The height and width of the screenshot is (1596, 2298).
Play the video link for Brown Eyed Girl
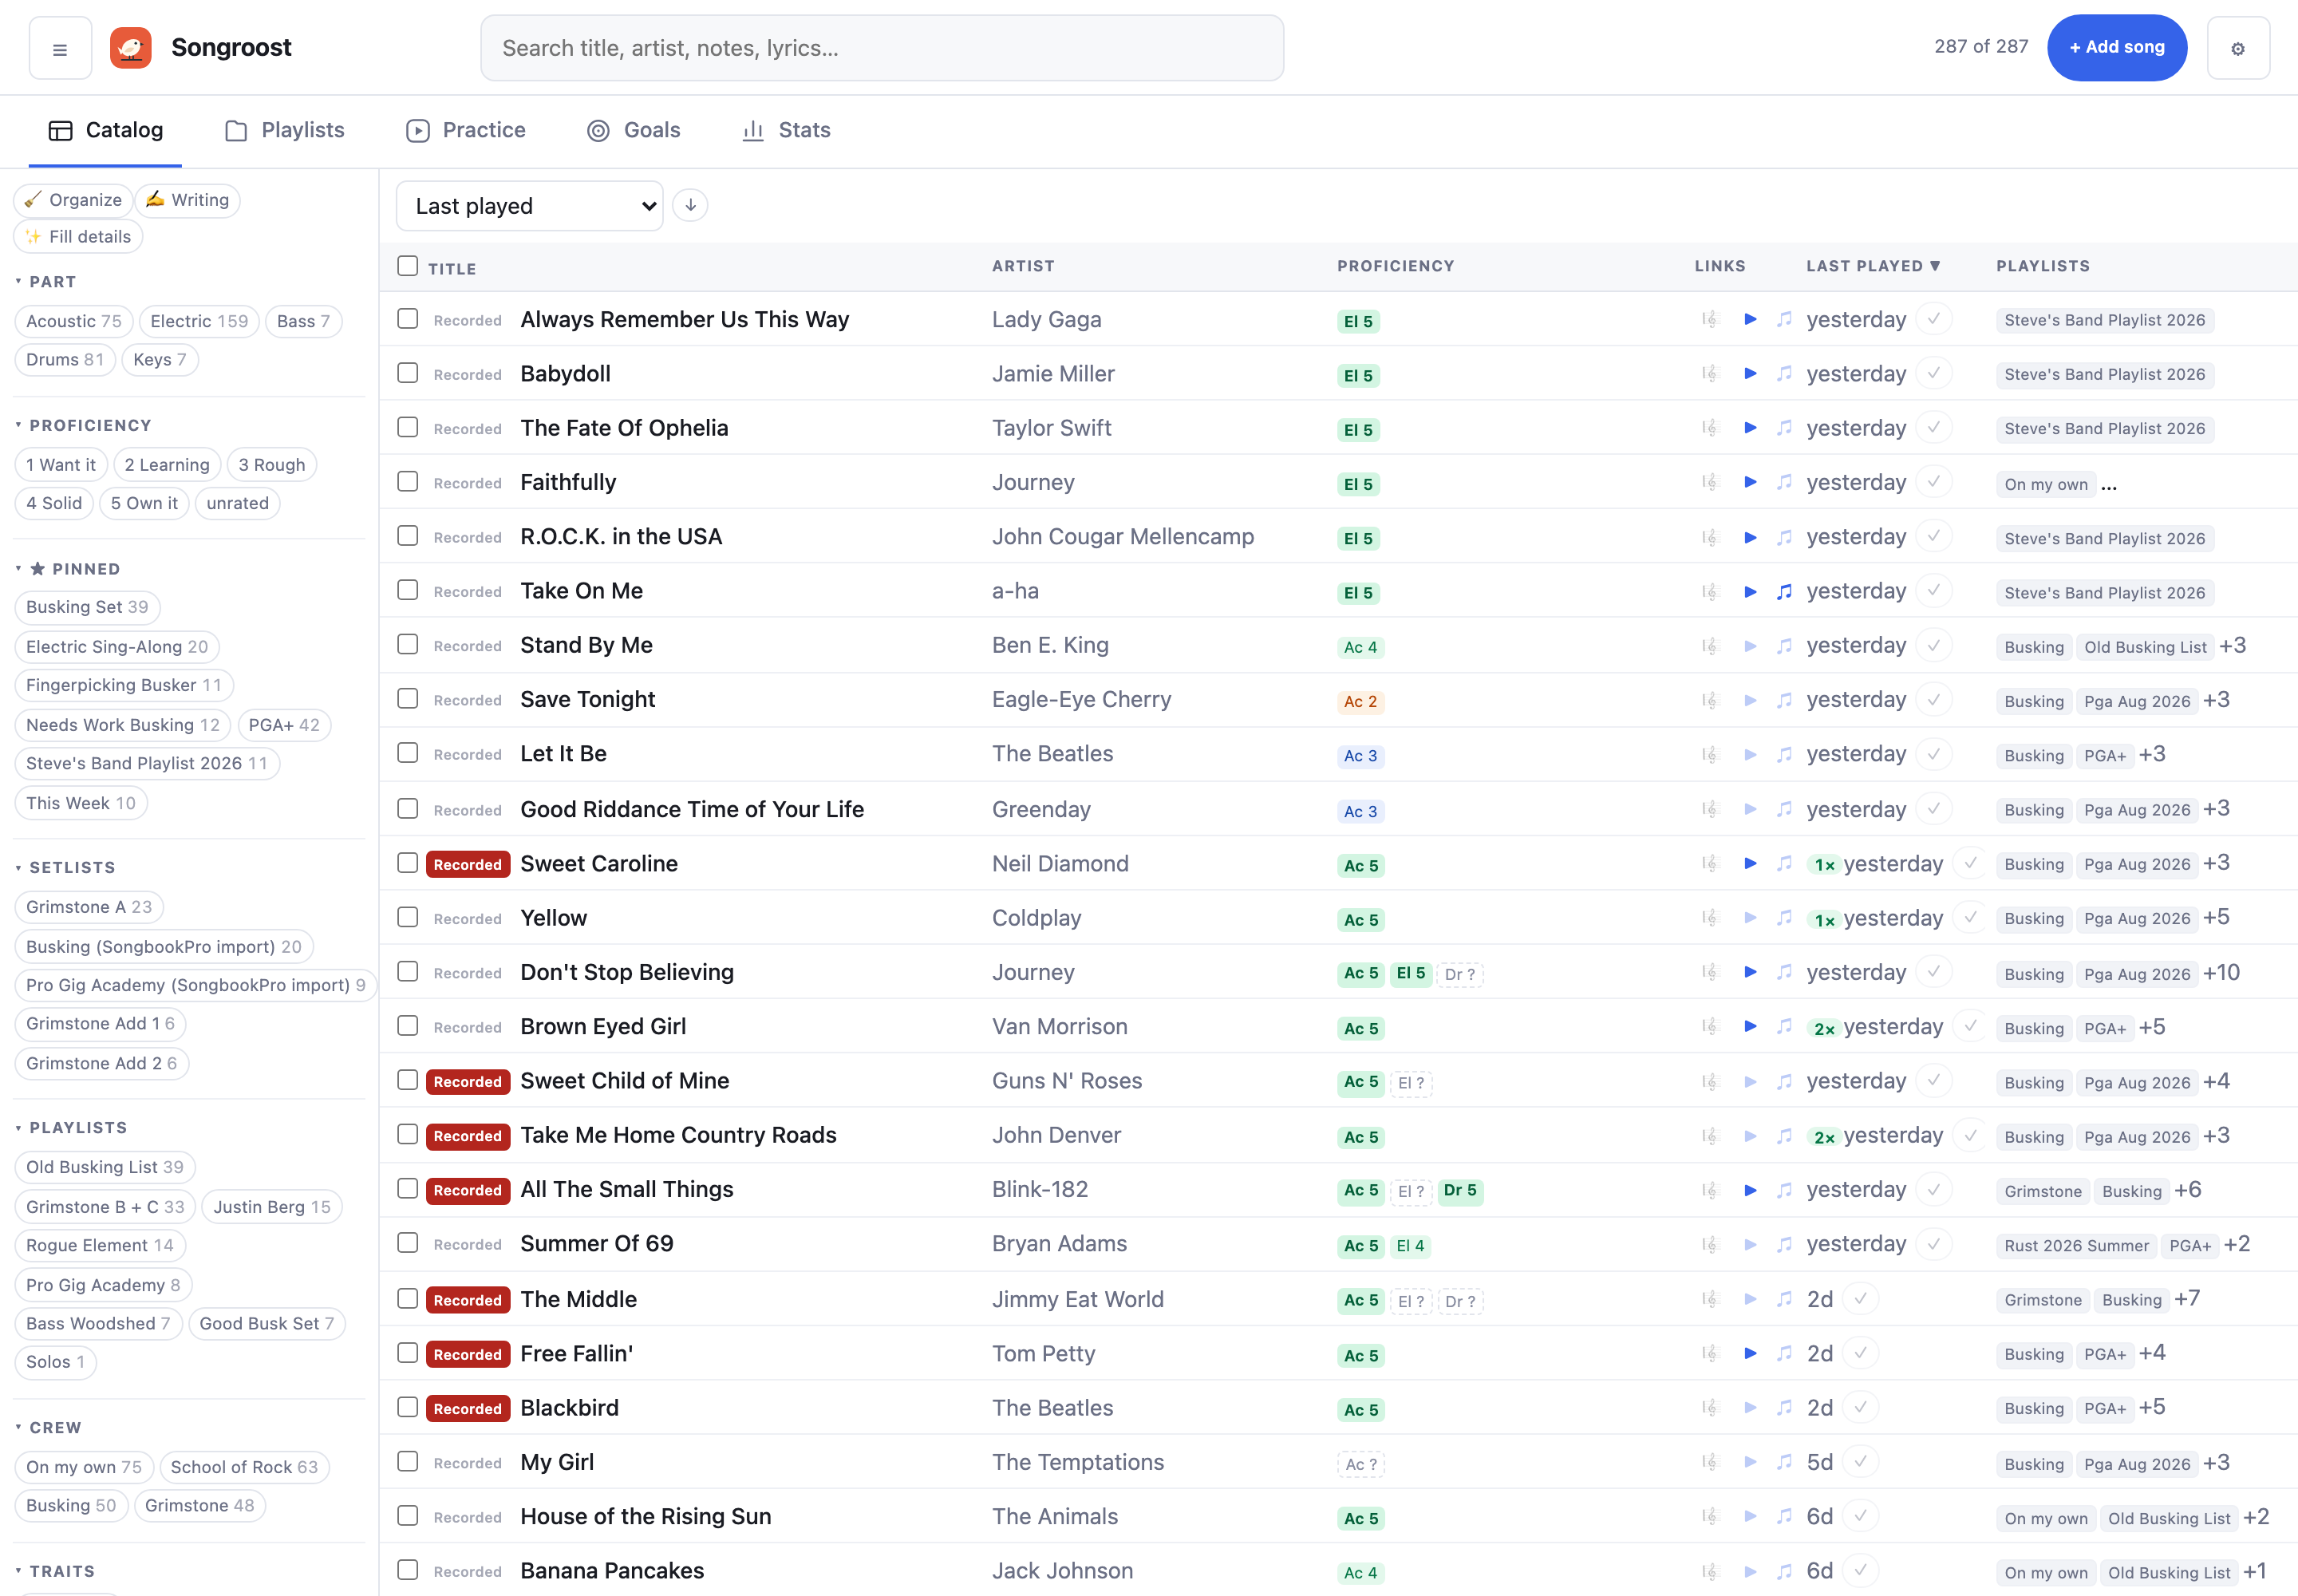(x=1750, y=1027)
